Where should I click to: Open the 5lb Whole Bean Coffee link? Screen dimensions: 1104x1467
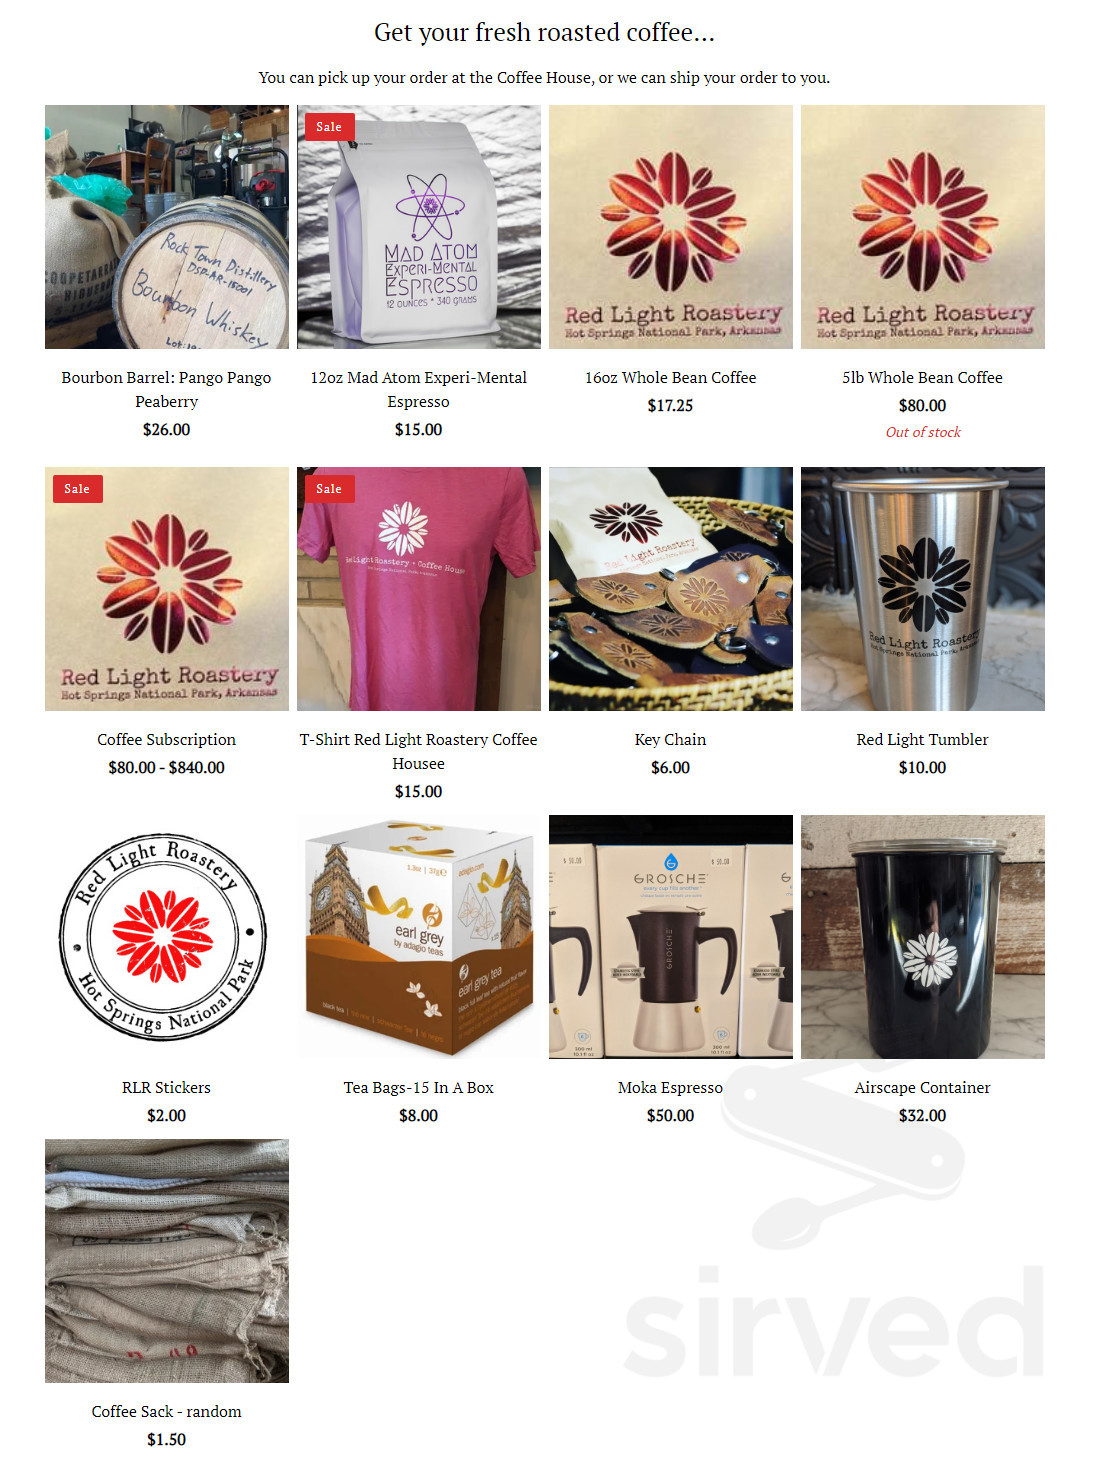click(923, 377)
